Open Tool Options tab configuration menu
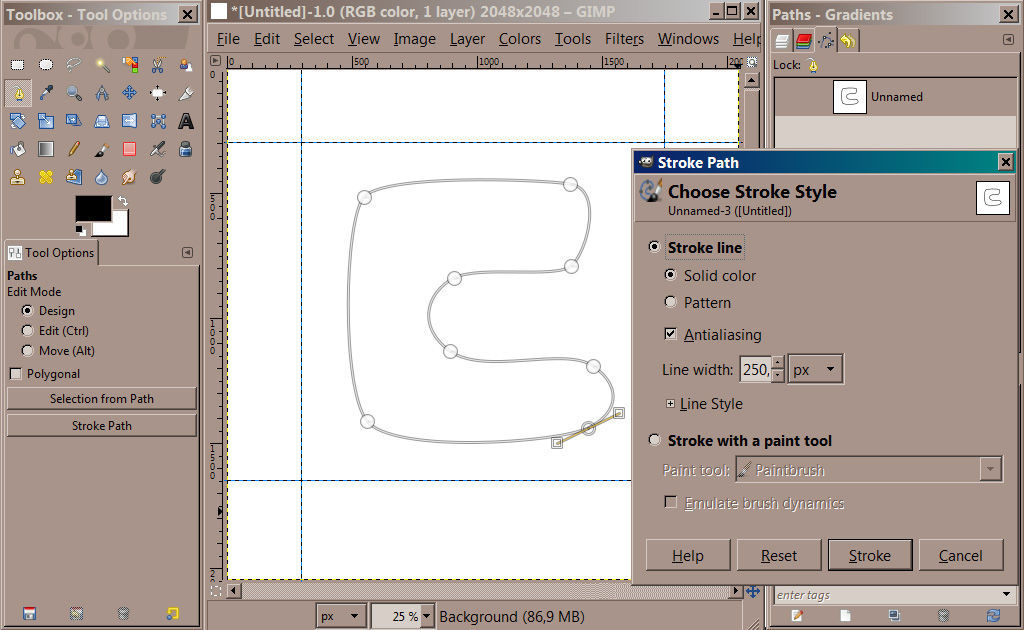 187,253
